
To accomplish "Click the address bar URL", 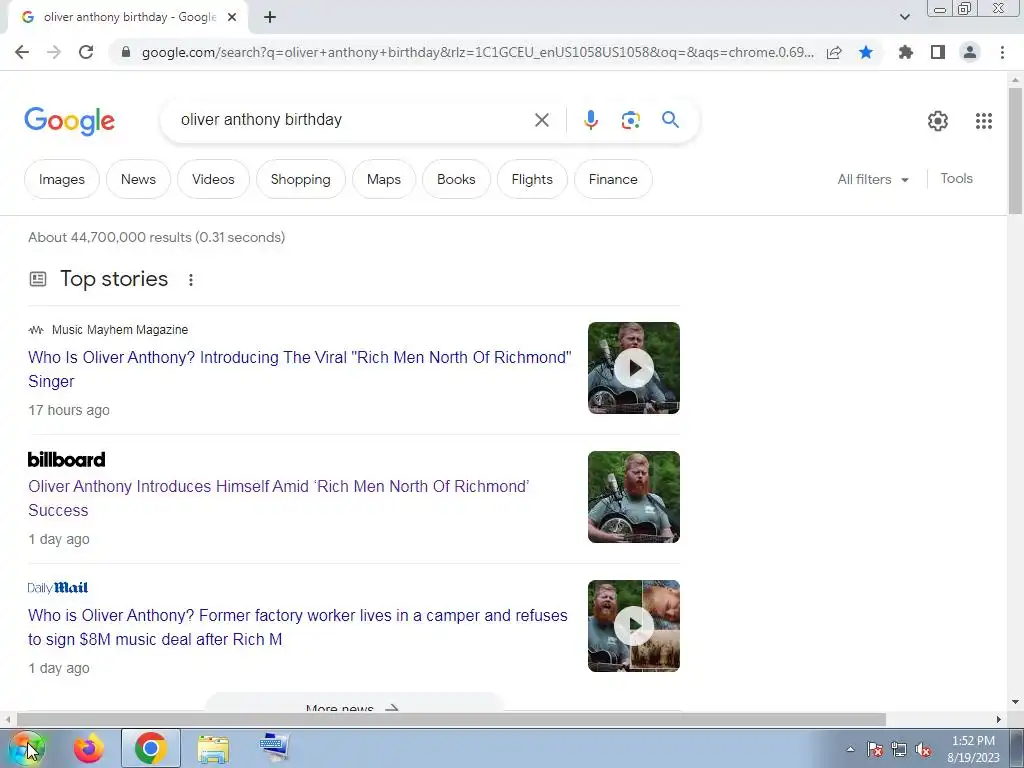I will [x=477, y=52].
